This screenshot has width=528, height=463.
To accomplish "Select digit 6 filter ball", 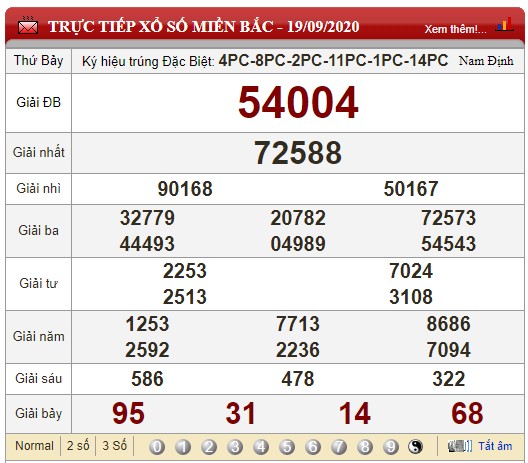I will coord(313,447).
